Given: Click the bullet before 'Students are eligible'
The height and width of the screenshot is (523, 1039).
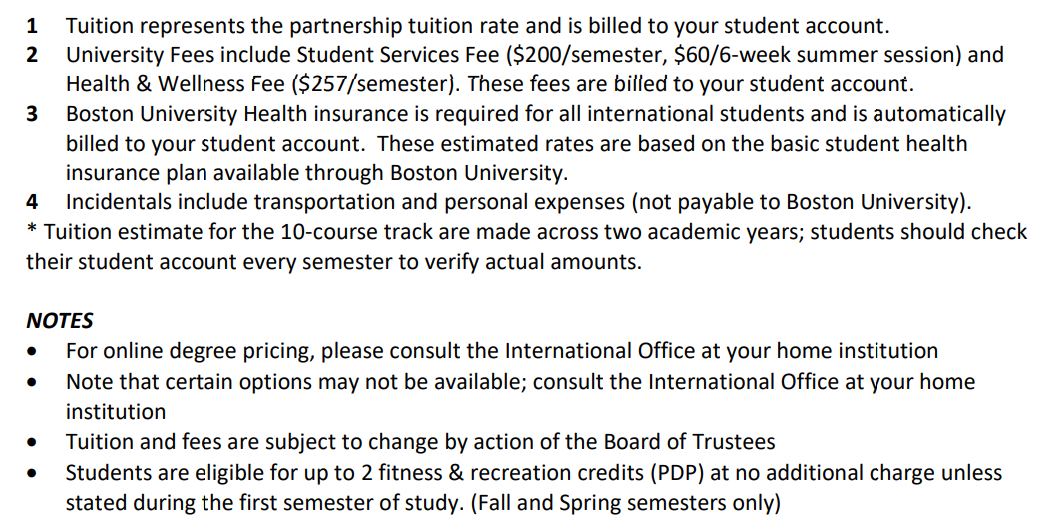Looking at the screenshot, I should pyautogui.click(x=35, y=472).
